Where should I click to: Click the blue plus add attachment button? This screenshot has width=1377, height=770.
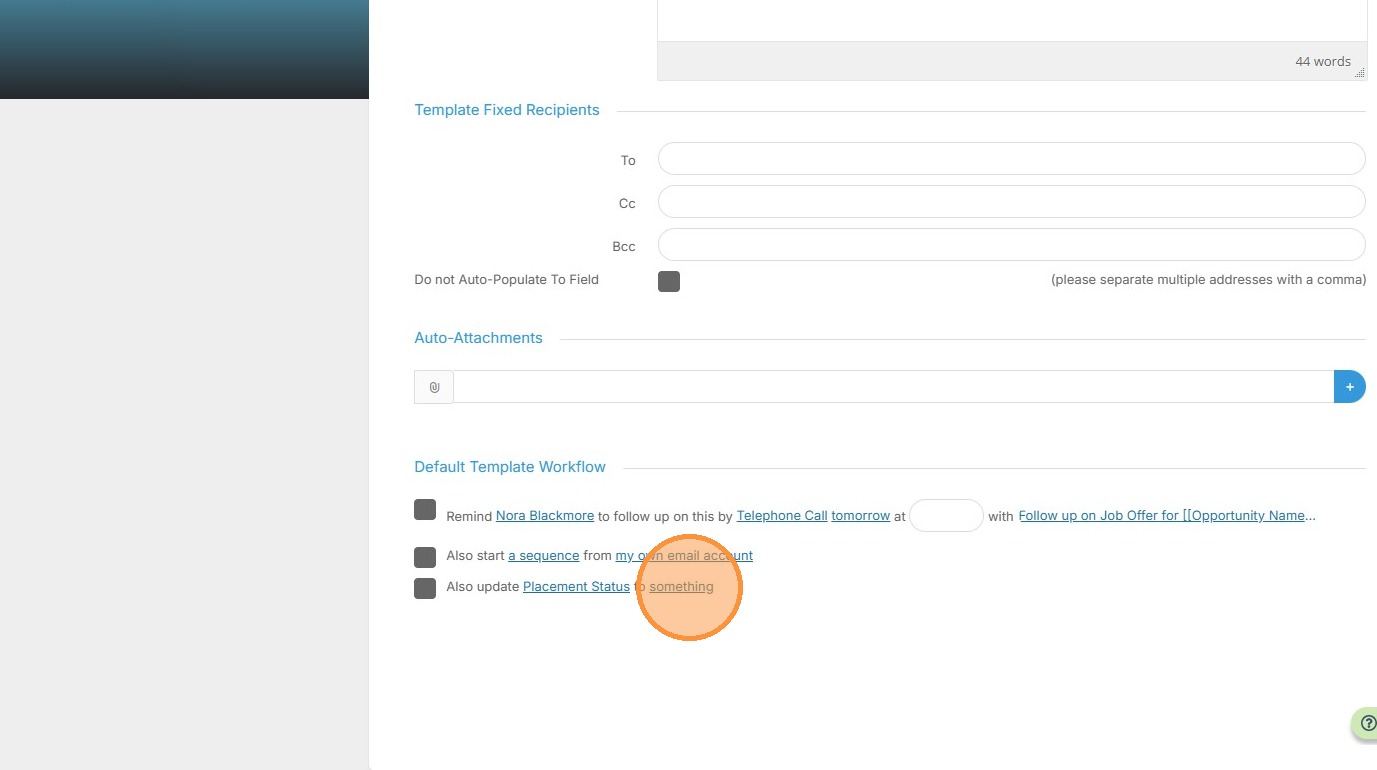[x=1349, y=387]
